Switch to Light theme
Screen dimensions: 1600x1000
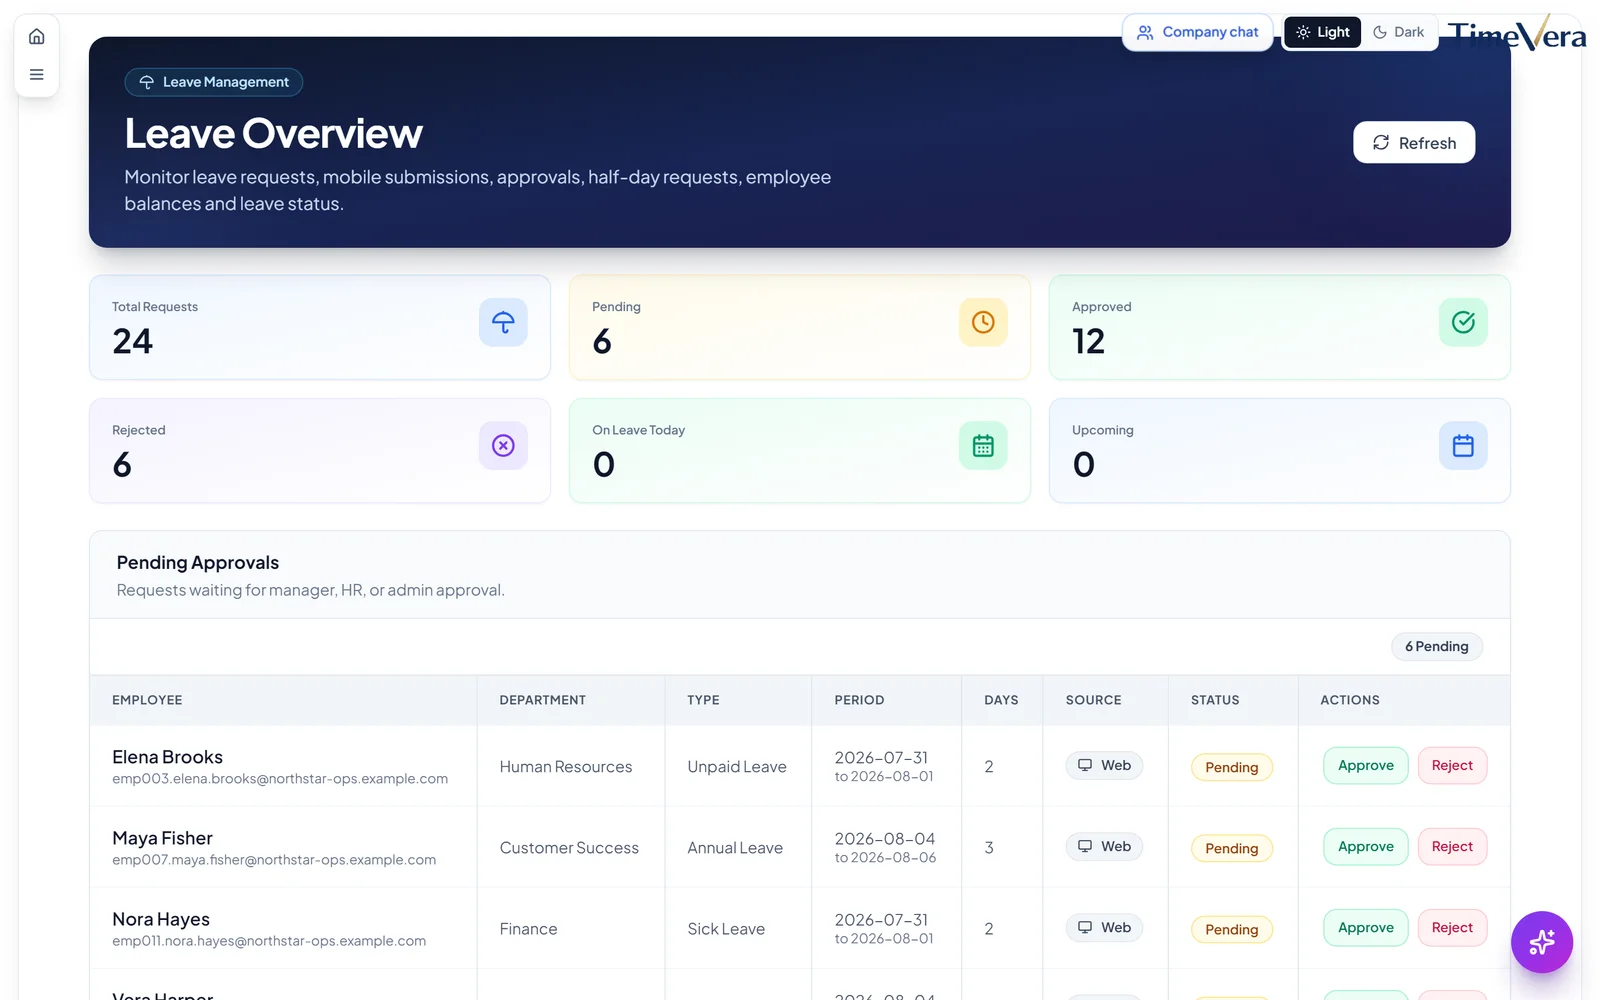(x=1322, y=32)
